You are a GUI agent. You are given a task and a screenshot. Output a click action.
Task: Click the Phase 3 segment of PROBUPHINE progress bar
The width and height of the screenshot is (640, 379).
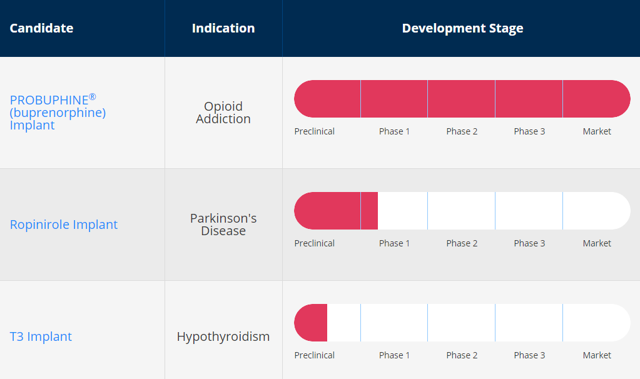coord(529,99)
